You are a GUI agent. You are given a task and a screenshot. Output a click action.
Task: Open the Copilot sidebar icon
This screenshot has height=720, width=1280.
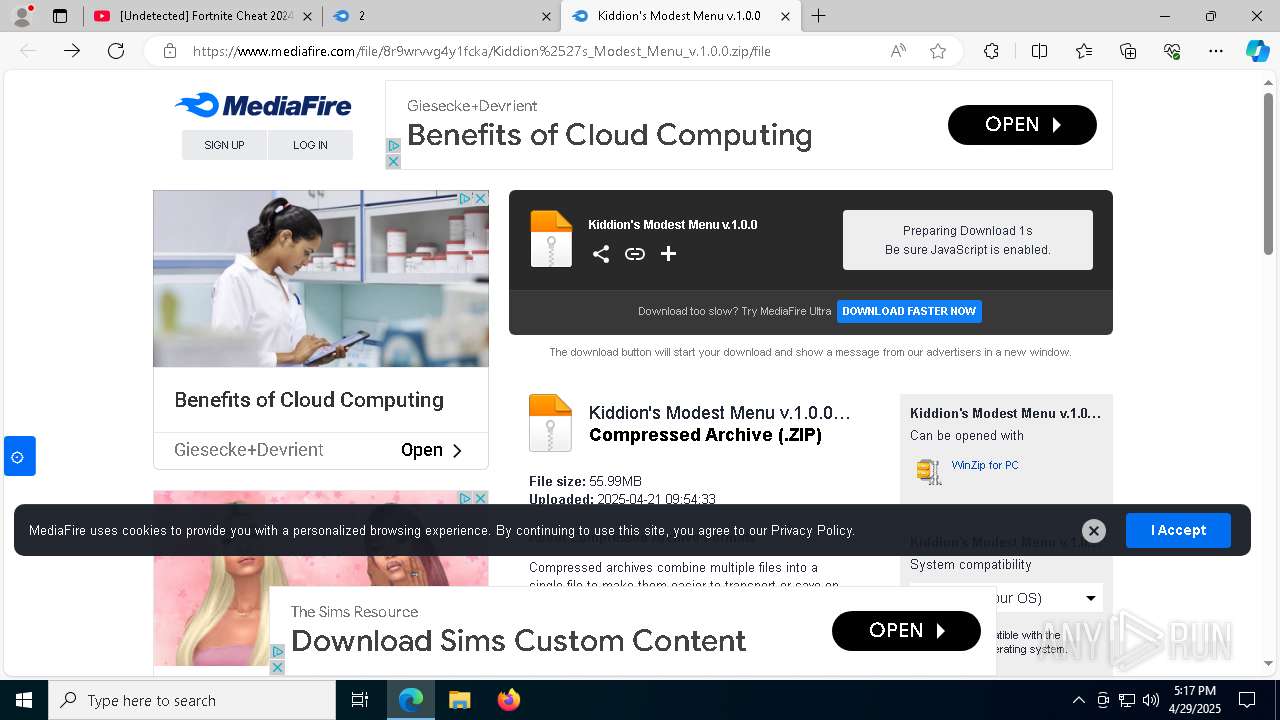tap(1257, 51)
